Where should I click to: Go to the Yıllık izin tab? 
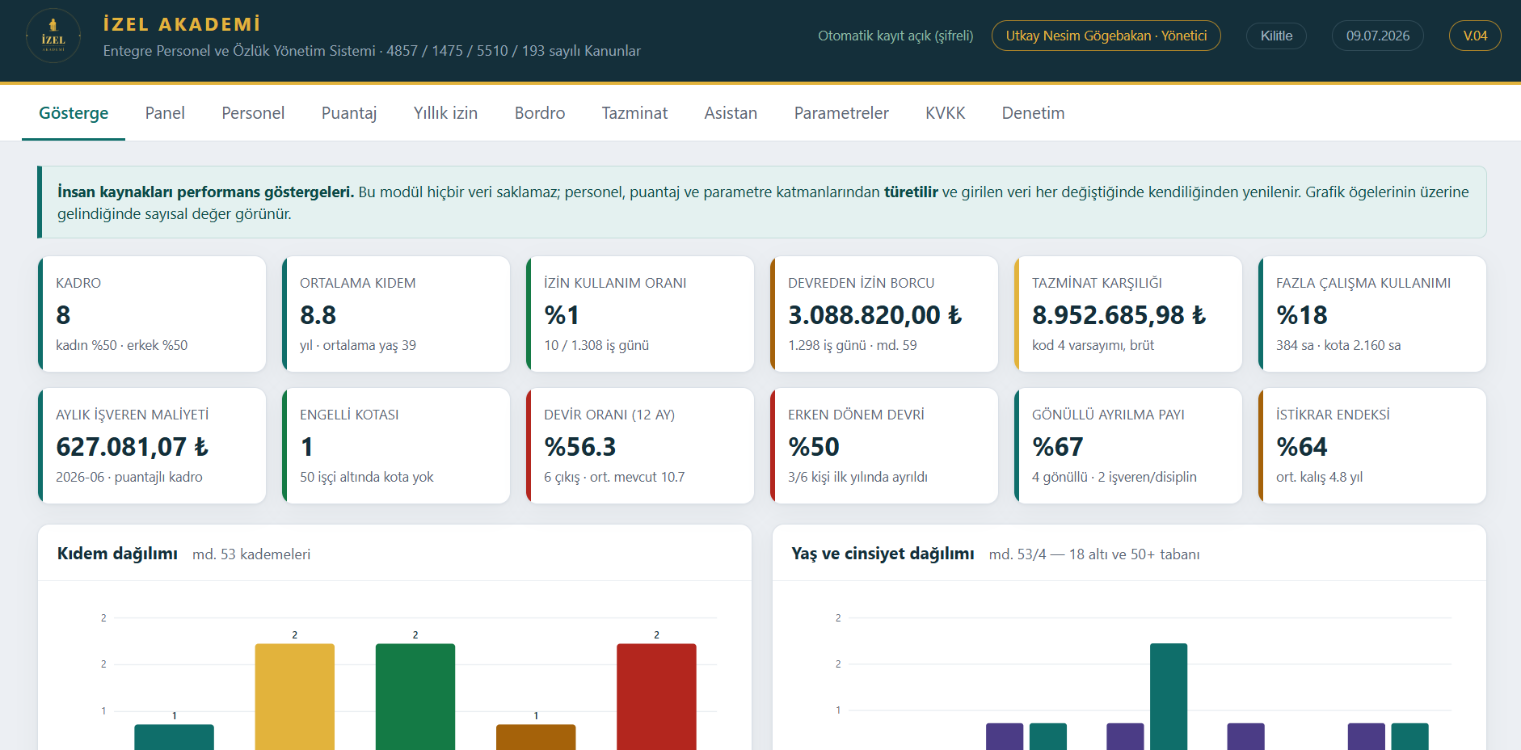pos(446,113)
